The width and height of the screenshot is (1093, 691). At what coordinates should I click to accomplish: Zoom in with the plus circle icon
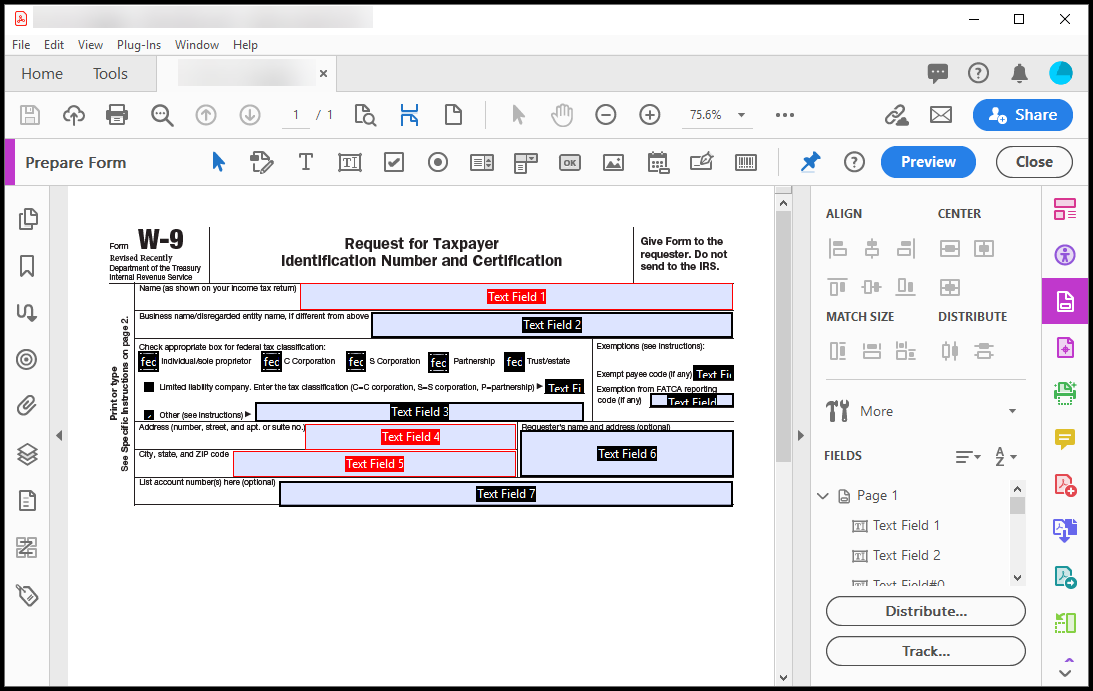click(650, 115)
